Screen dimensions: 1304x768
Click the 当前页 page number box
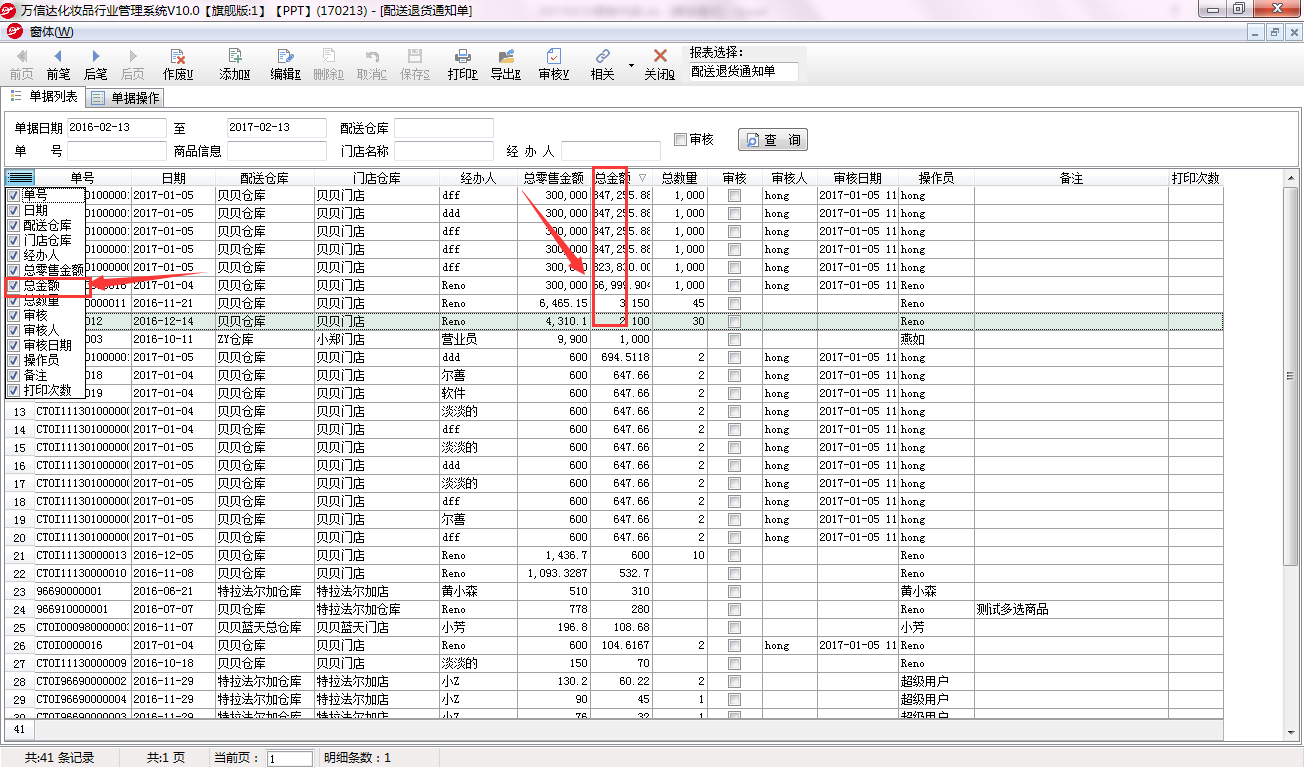[290, 759]
